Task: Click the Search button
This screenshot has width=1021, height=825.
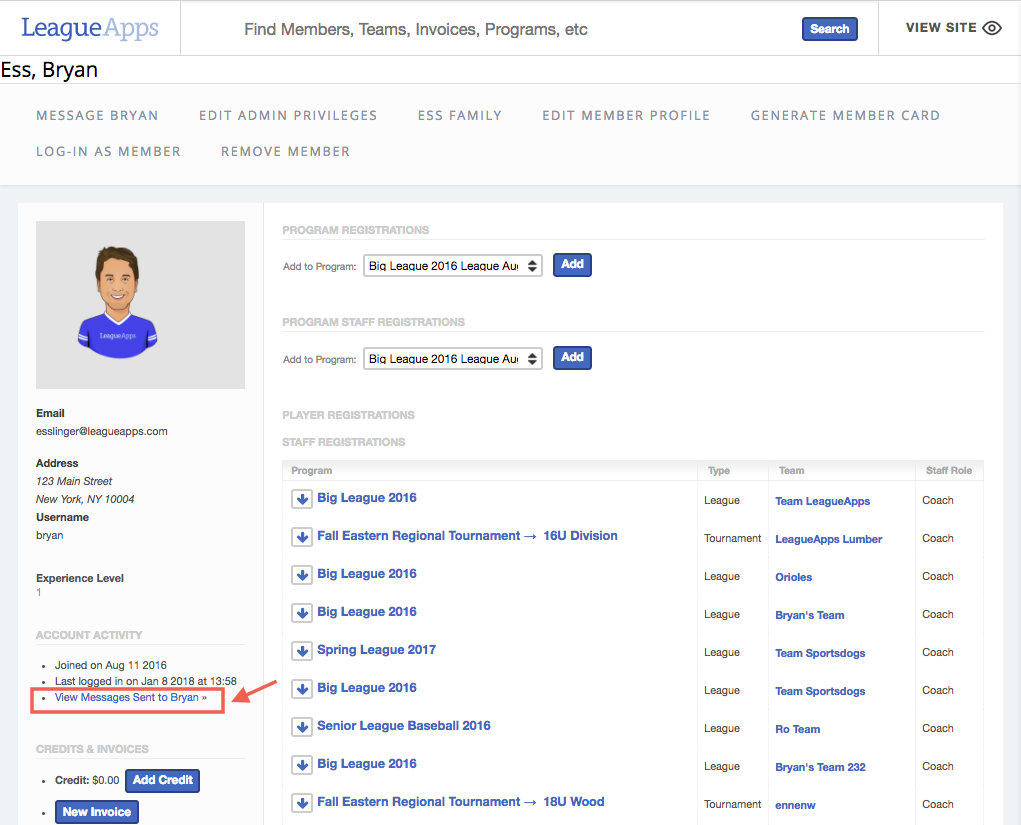Action: [x=830, y=29]
